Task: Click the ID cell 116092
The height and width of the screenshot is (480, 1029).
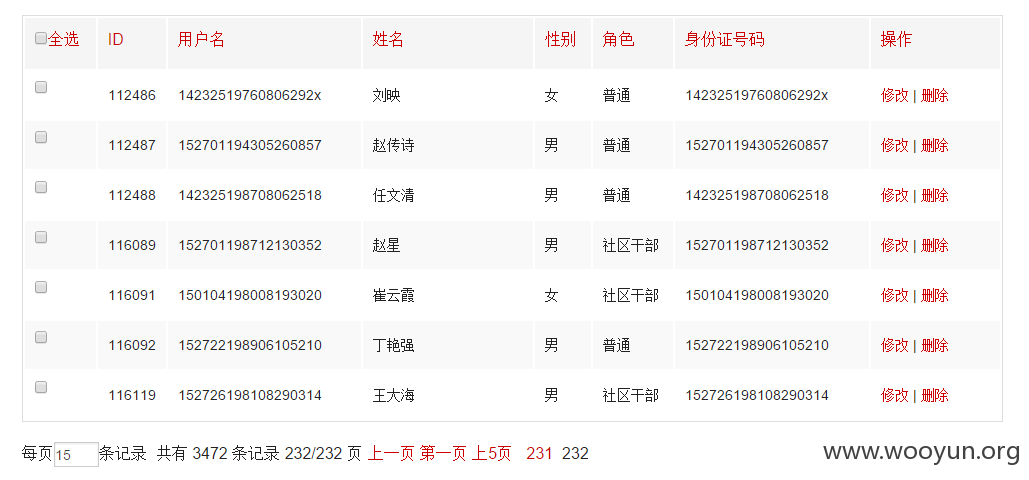Action: (x=132, y=345)
